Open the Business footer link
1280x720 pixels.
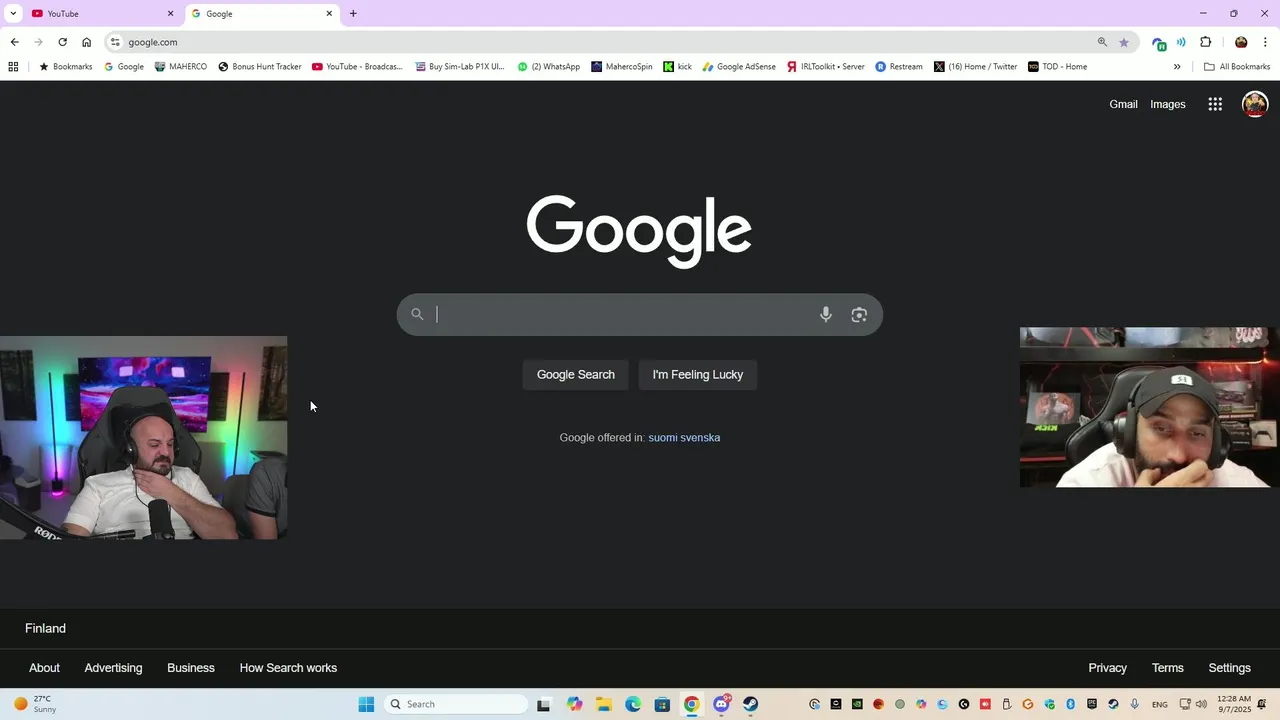(191, 668)
